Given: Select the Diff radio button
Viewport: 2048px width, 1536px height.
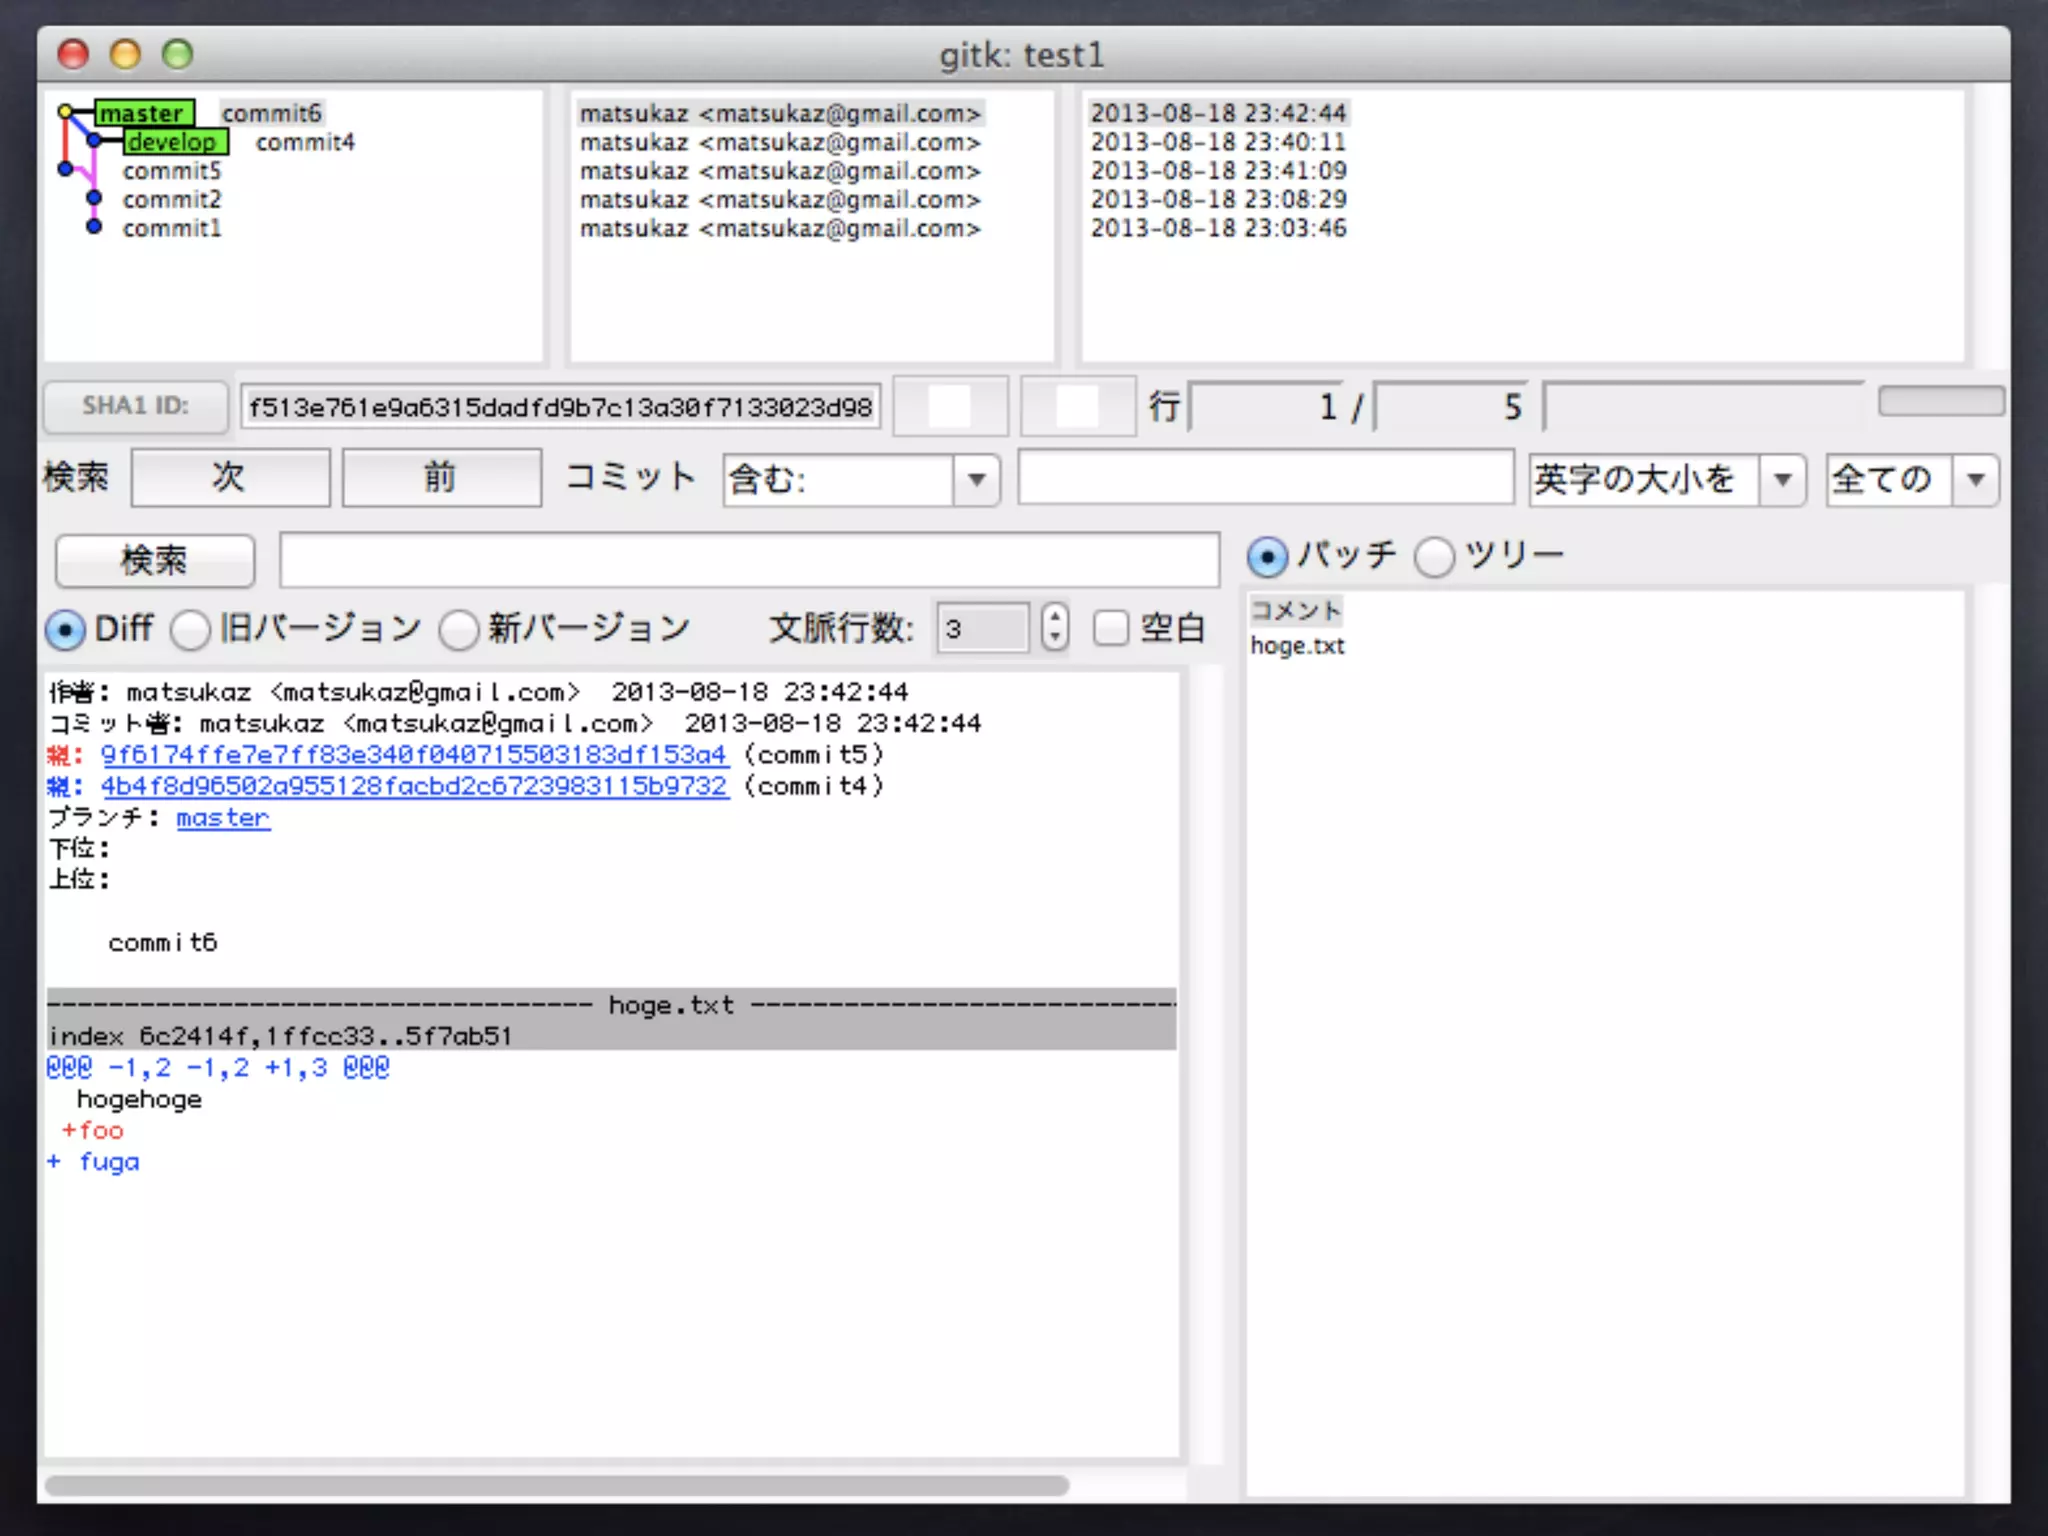Looking at the screenshot, I should click(x=65, y=630).
